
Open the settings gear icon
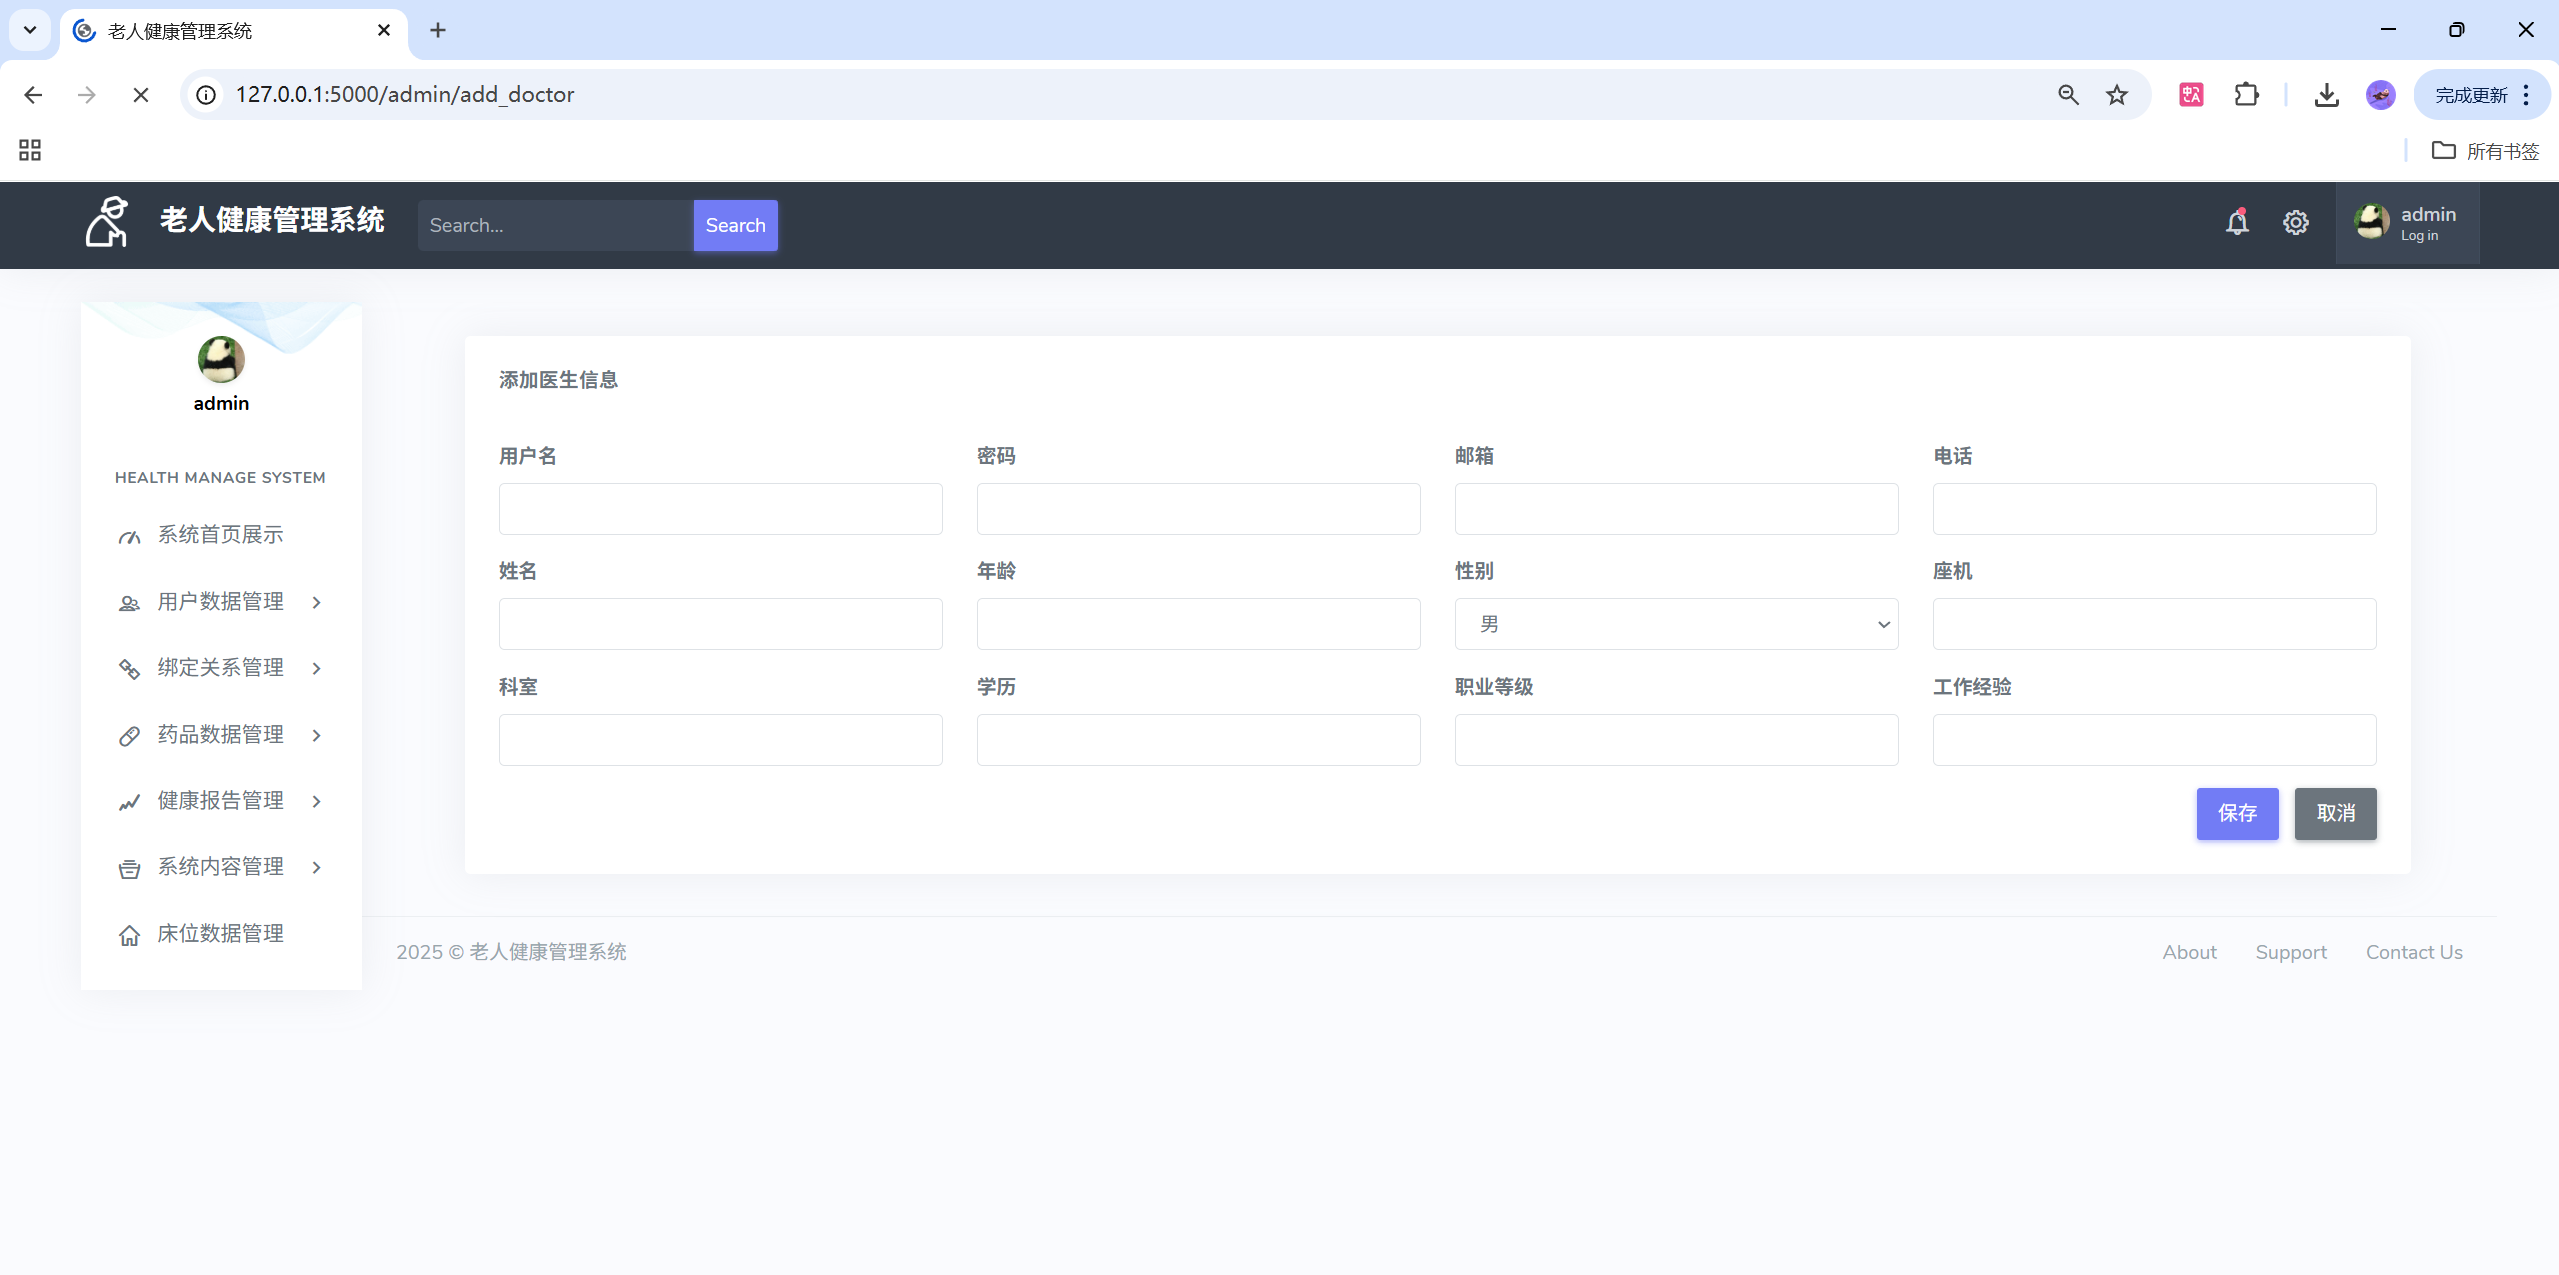[x=2296, y=223]
